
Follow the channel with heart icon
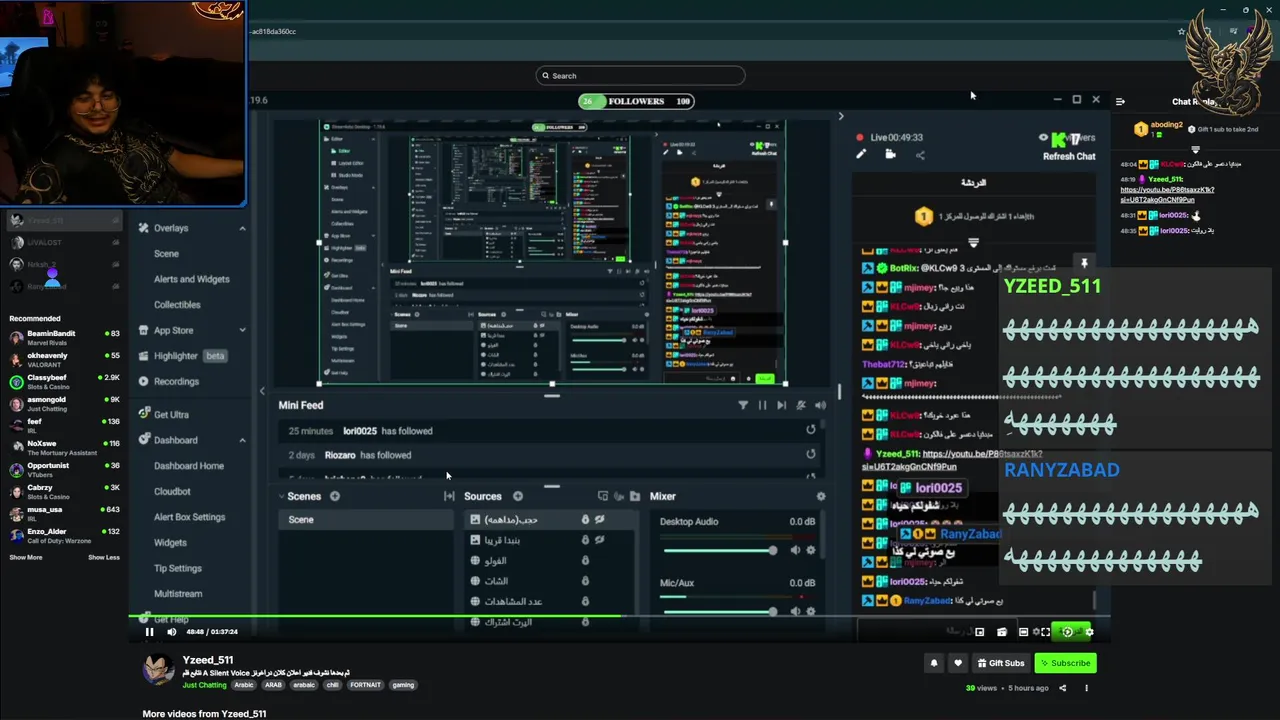(x=958, y=663)
